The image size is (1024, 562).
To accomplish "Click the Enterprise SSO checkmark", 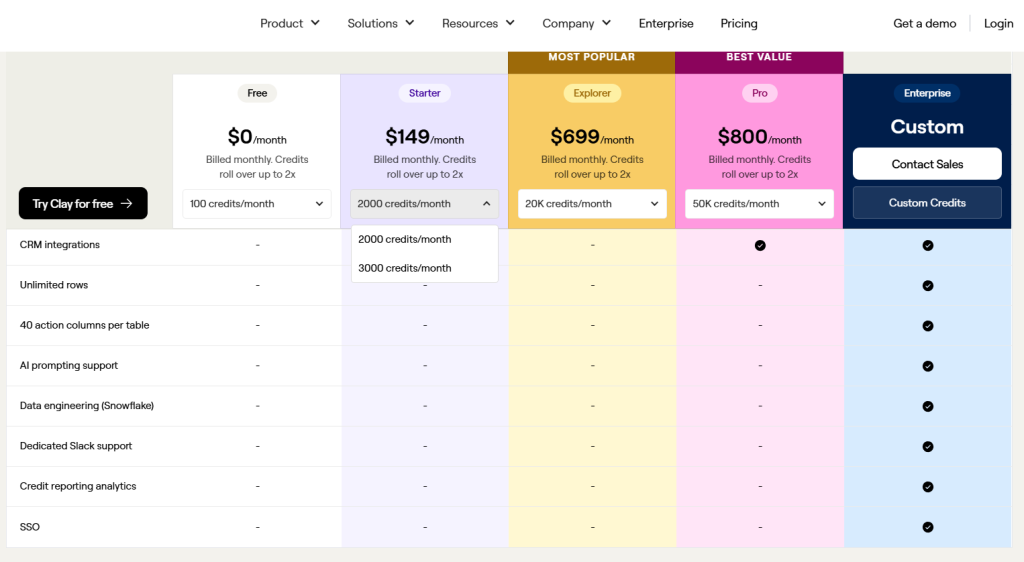I will (x=927, y=527).
